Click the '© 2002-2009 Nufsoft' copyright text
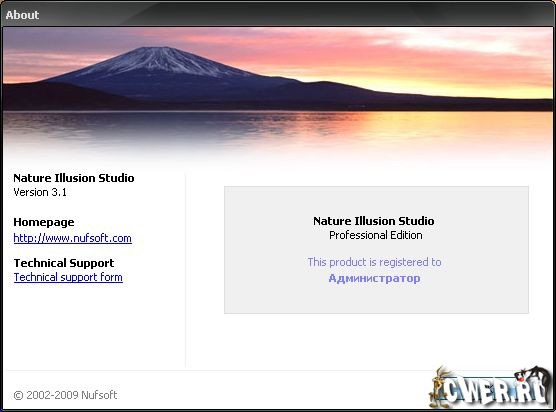 (x=65, y=395)
